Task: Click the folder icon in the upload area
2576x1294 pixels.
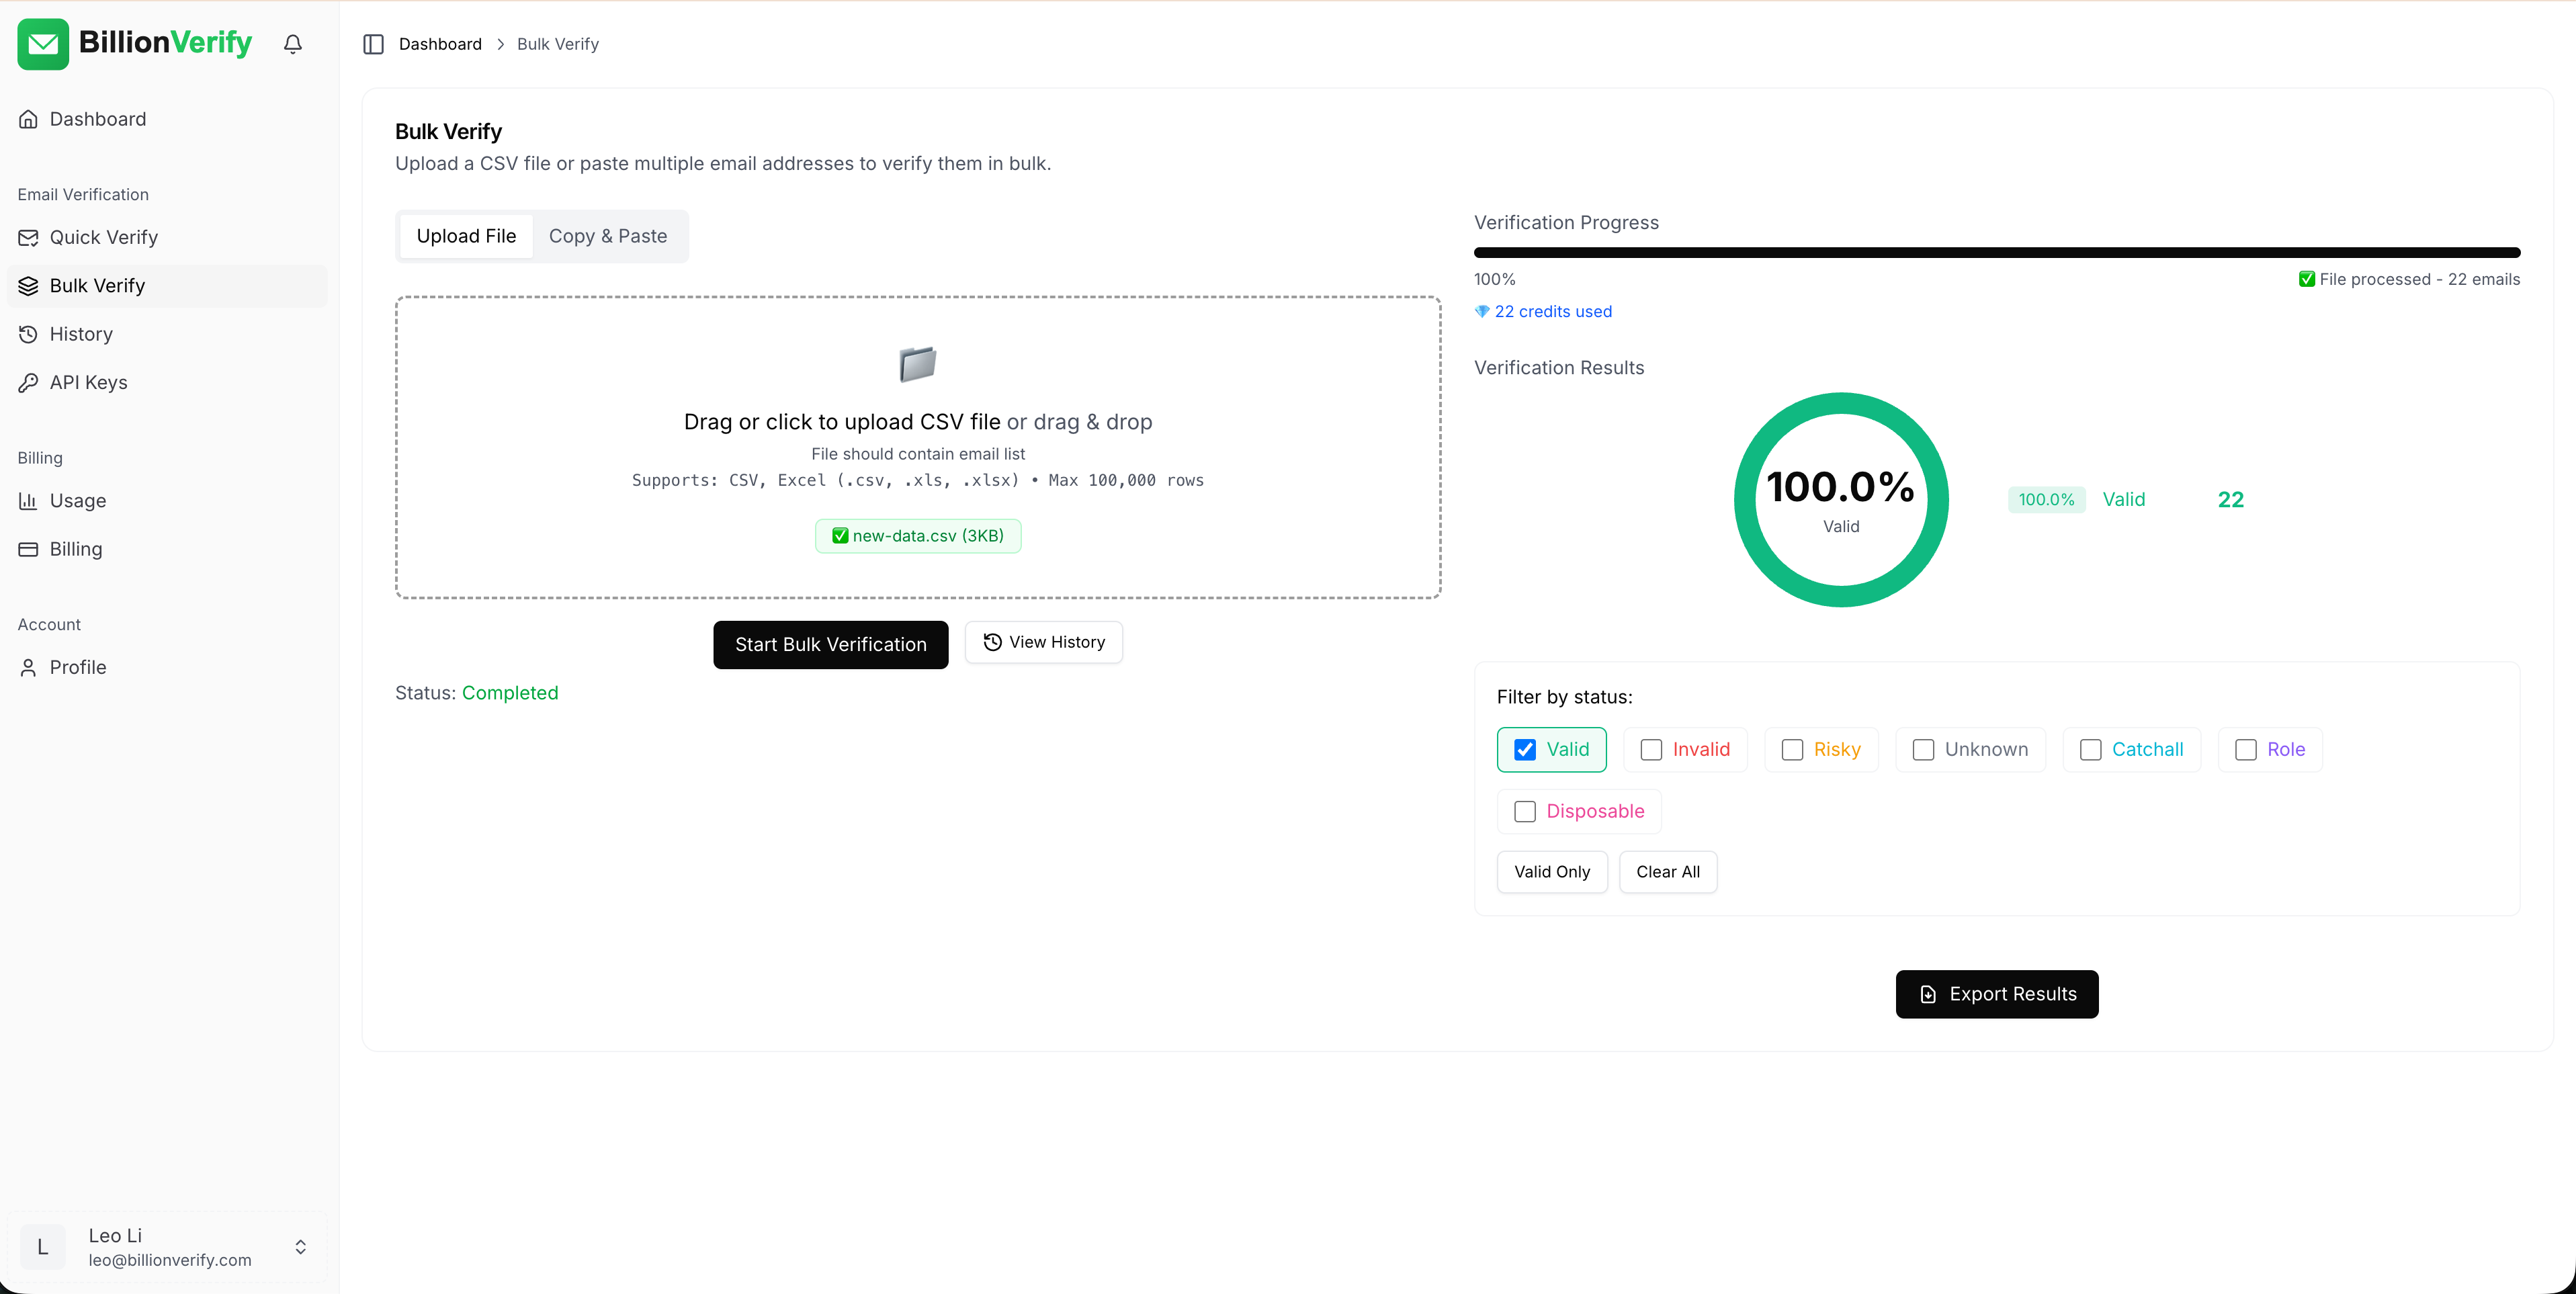Action: [917, 363]
